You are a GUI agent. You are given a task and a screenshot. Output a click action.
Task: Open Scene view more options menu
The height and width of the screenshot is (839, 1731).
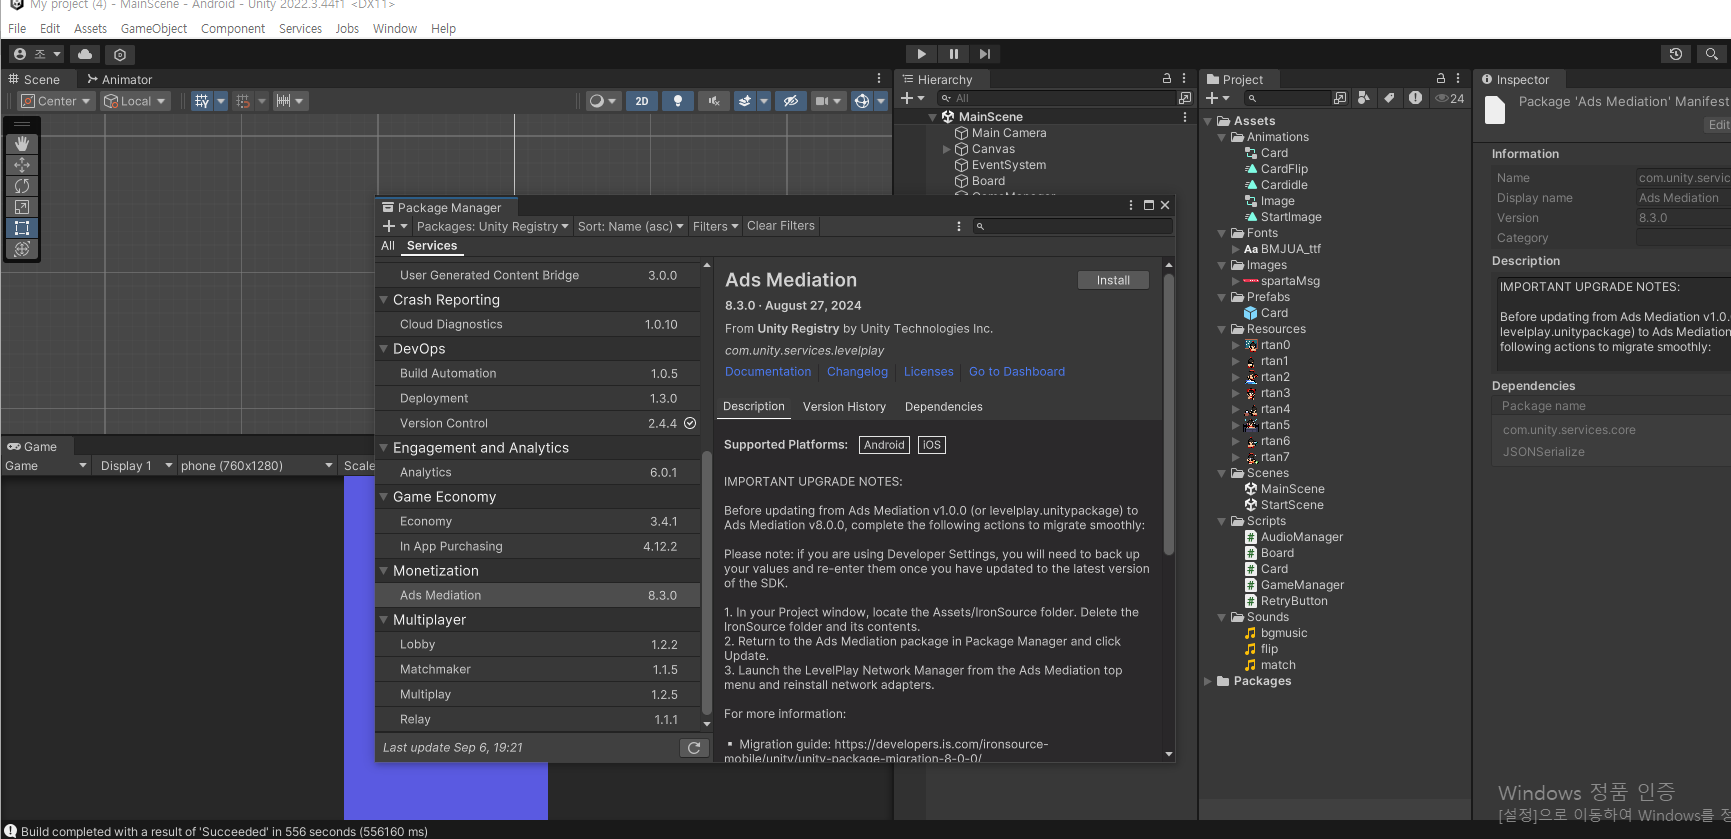[879, 78]
